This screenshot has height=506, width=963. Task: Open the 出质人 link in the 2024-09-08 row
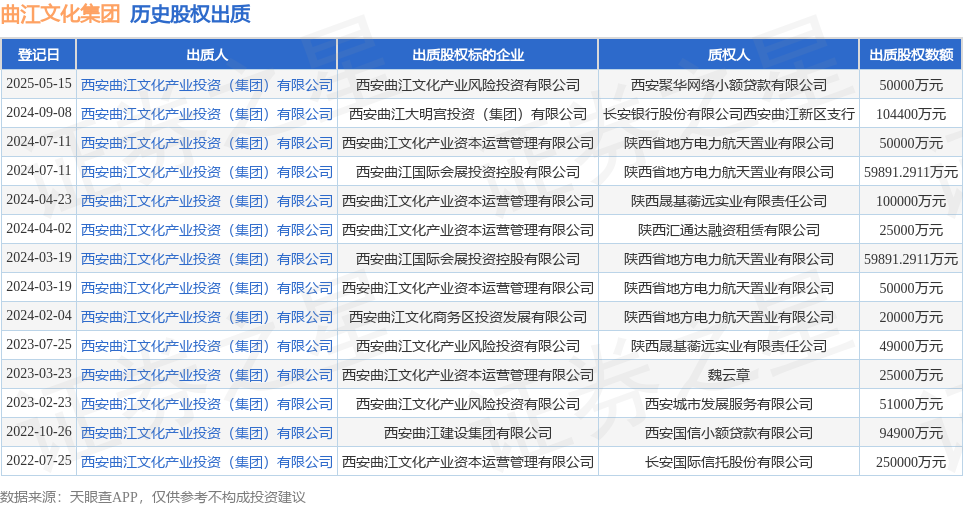[x=207, y=114]
